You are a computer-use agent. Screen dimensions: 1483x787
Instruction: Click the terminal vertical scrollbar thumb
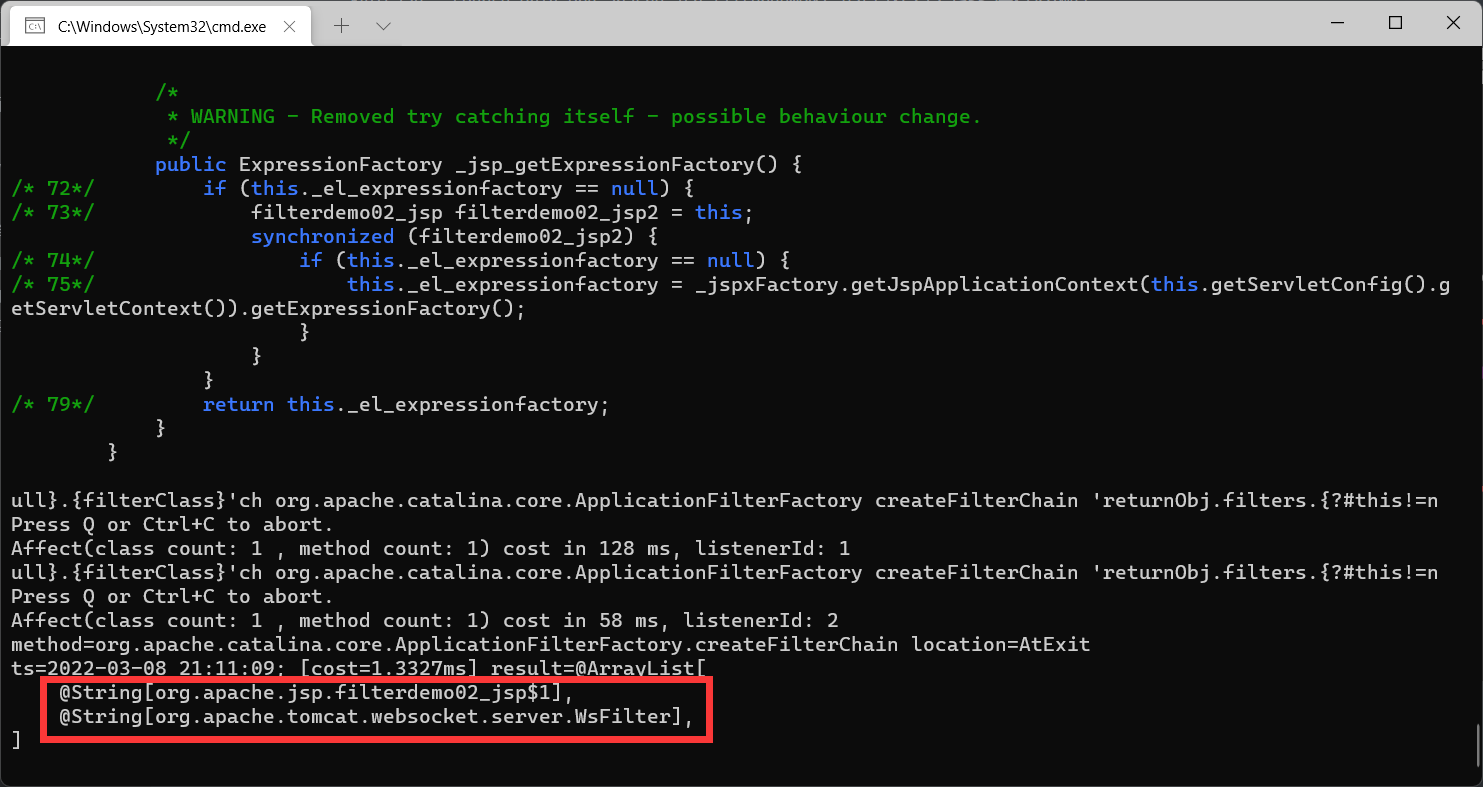click(1477, 747)
